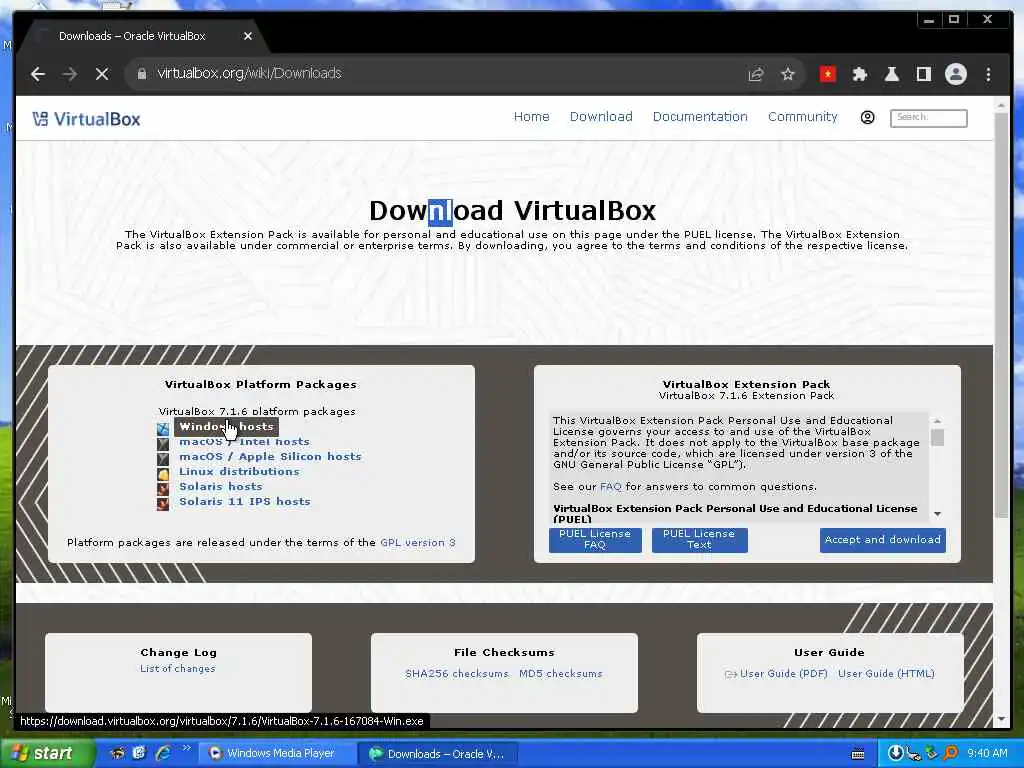This screenshot has height=768, width=1024.
Task: Open the Chrome profile avatar
Action: pos(955,74)
